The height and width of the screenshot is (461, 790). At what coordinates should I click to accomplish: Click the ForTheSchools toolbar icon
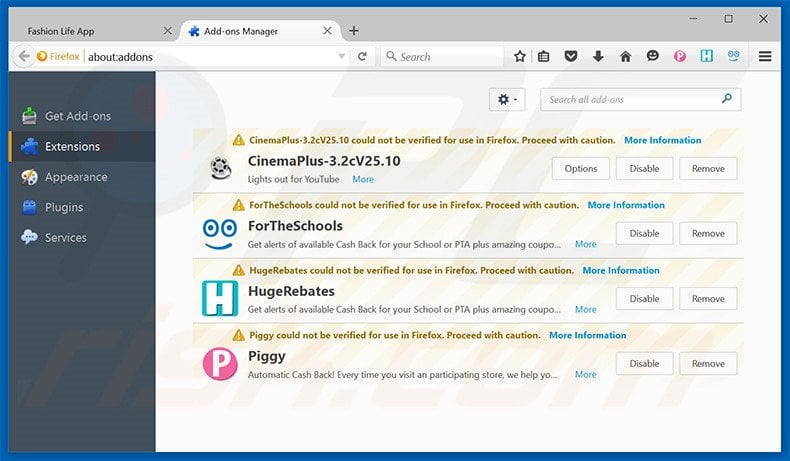tap(734, 56)
